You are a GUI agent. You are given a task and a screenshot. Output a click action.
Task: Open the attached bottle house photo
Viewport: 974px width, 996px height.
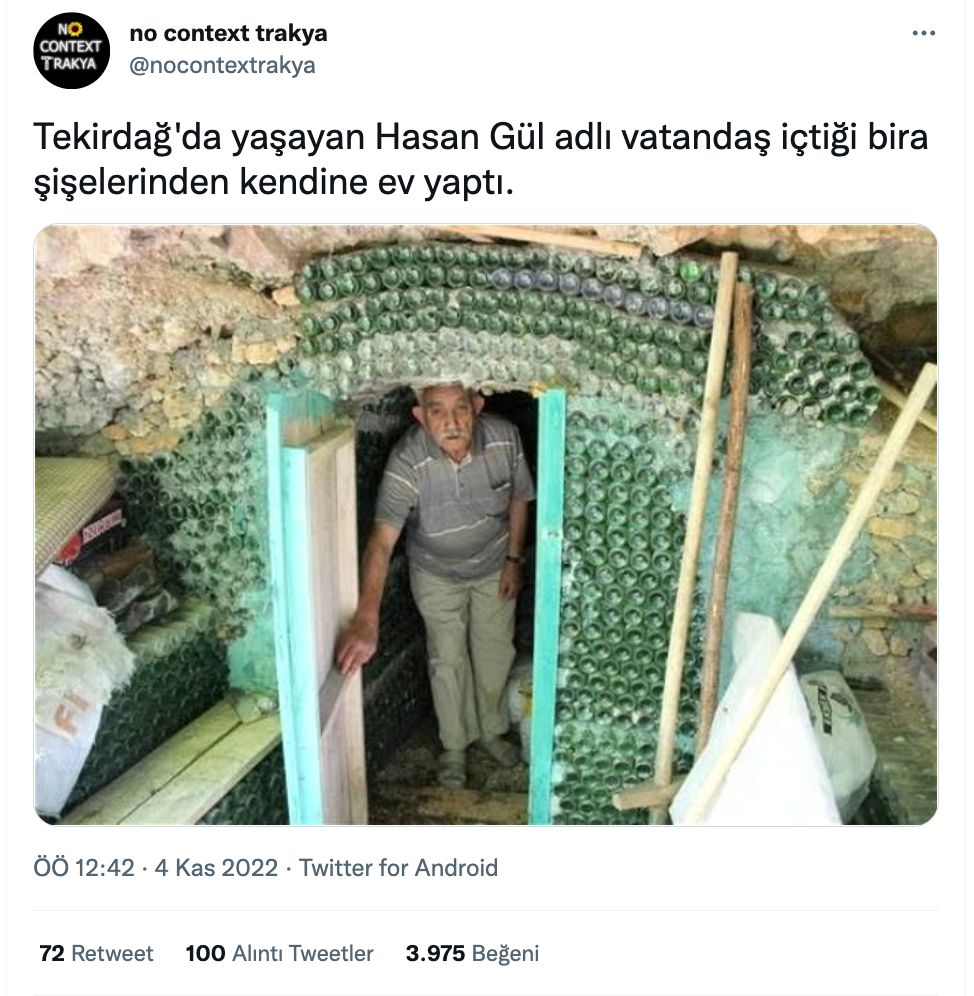tap(486, 525)
